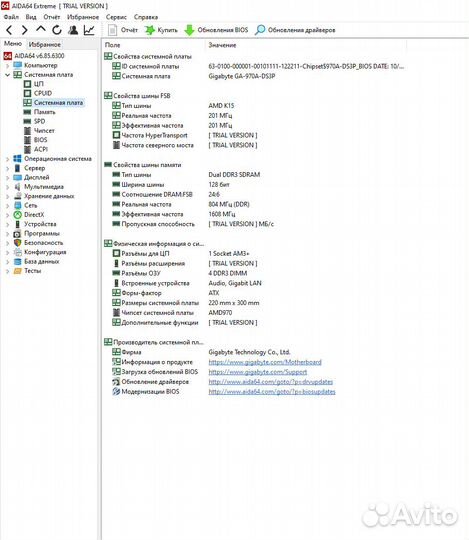Open the aida64 driverupdates link

[271, 382]
